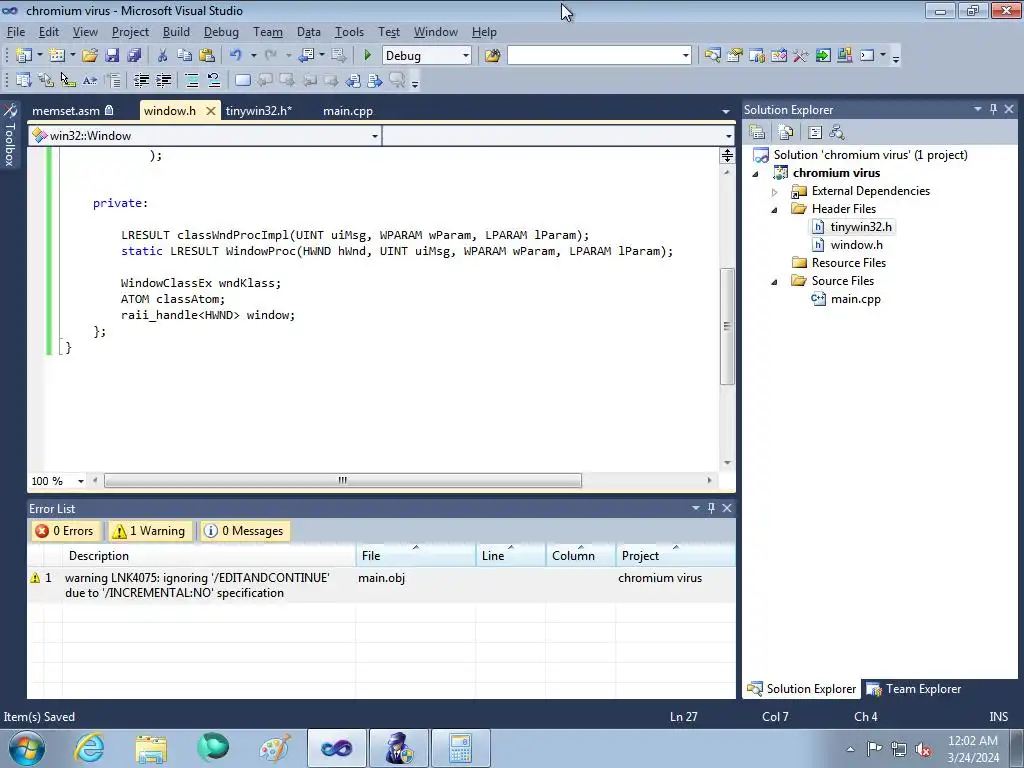The width and height of the screenshot is (1024, 768).
Task: Open the Solution Explorer toolbar icon
Action: coord(712,56)
